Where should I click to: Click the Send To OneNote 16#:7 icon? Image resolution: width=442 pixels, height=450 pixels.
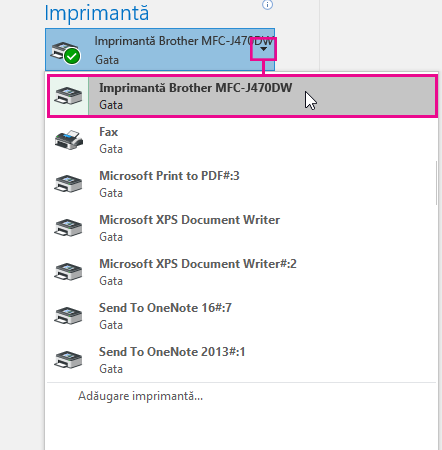[x=68, y=316]
